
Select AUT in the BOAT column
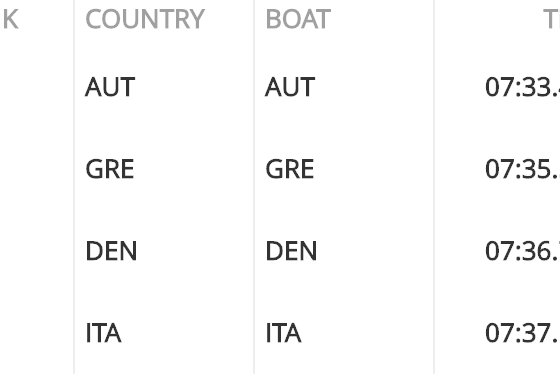(290, 87)
